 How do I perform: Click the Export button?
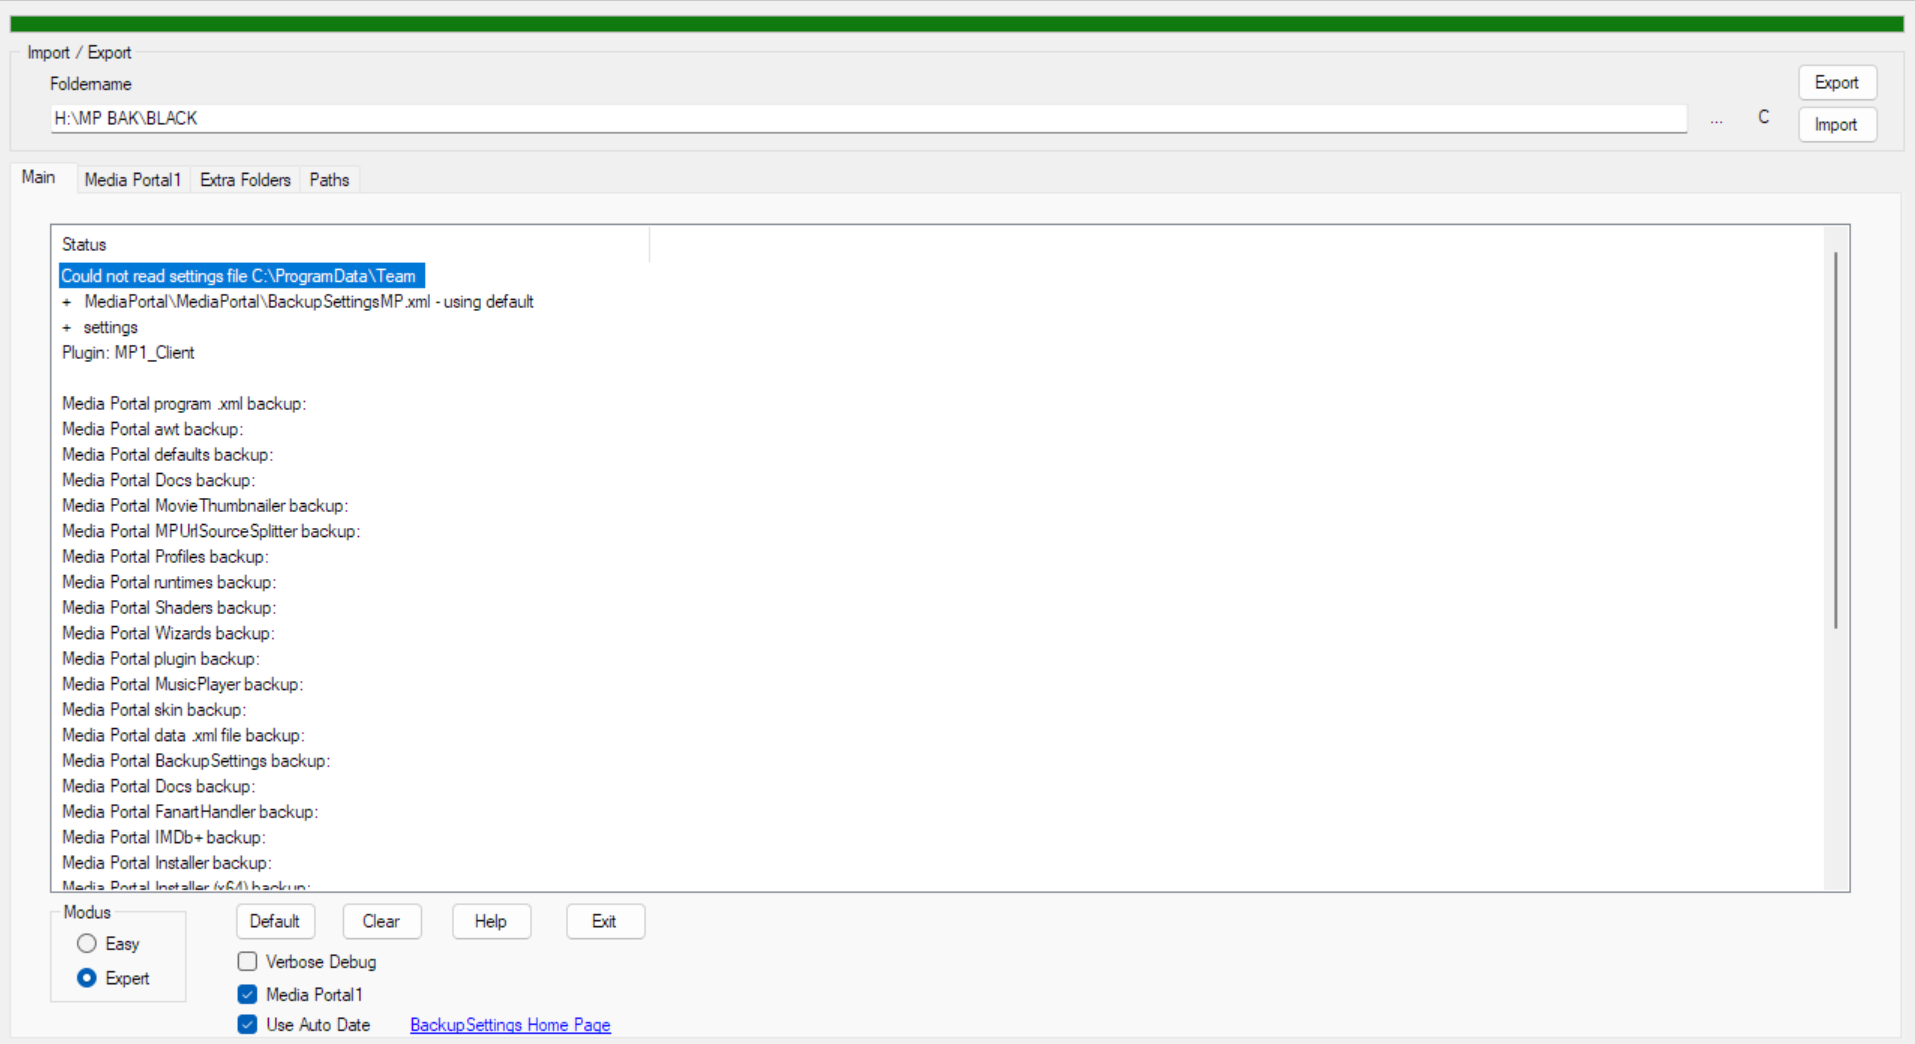1836,83
